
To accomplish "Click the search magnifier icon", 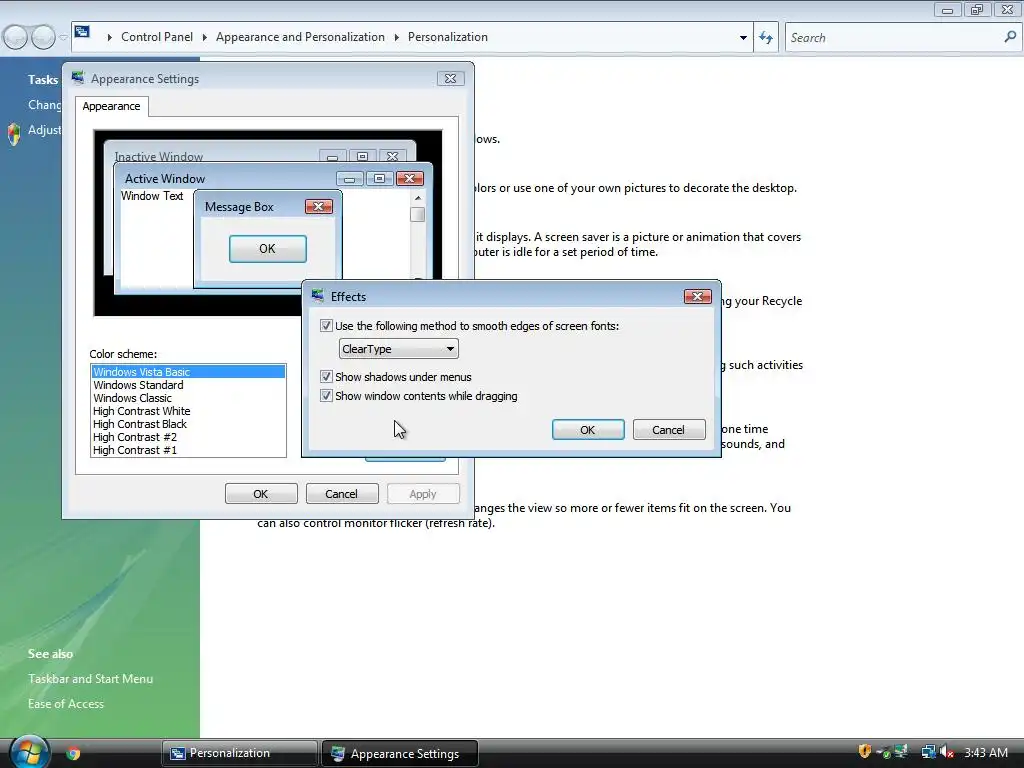I will tap(1010, 37).
